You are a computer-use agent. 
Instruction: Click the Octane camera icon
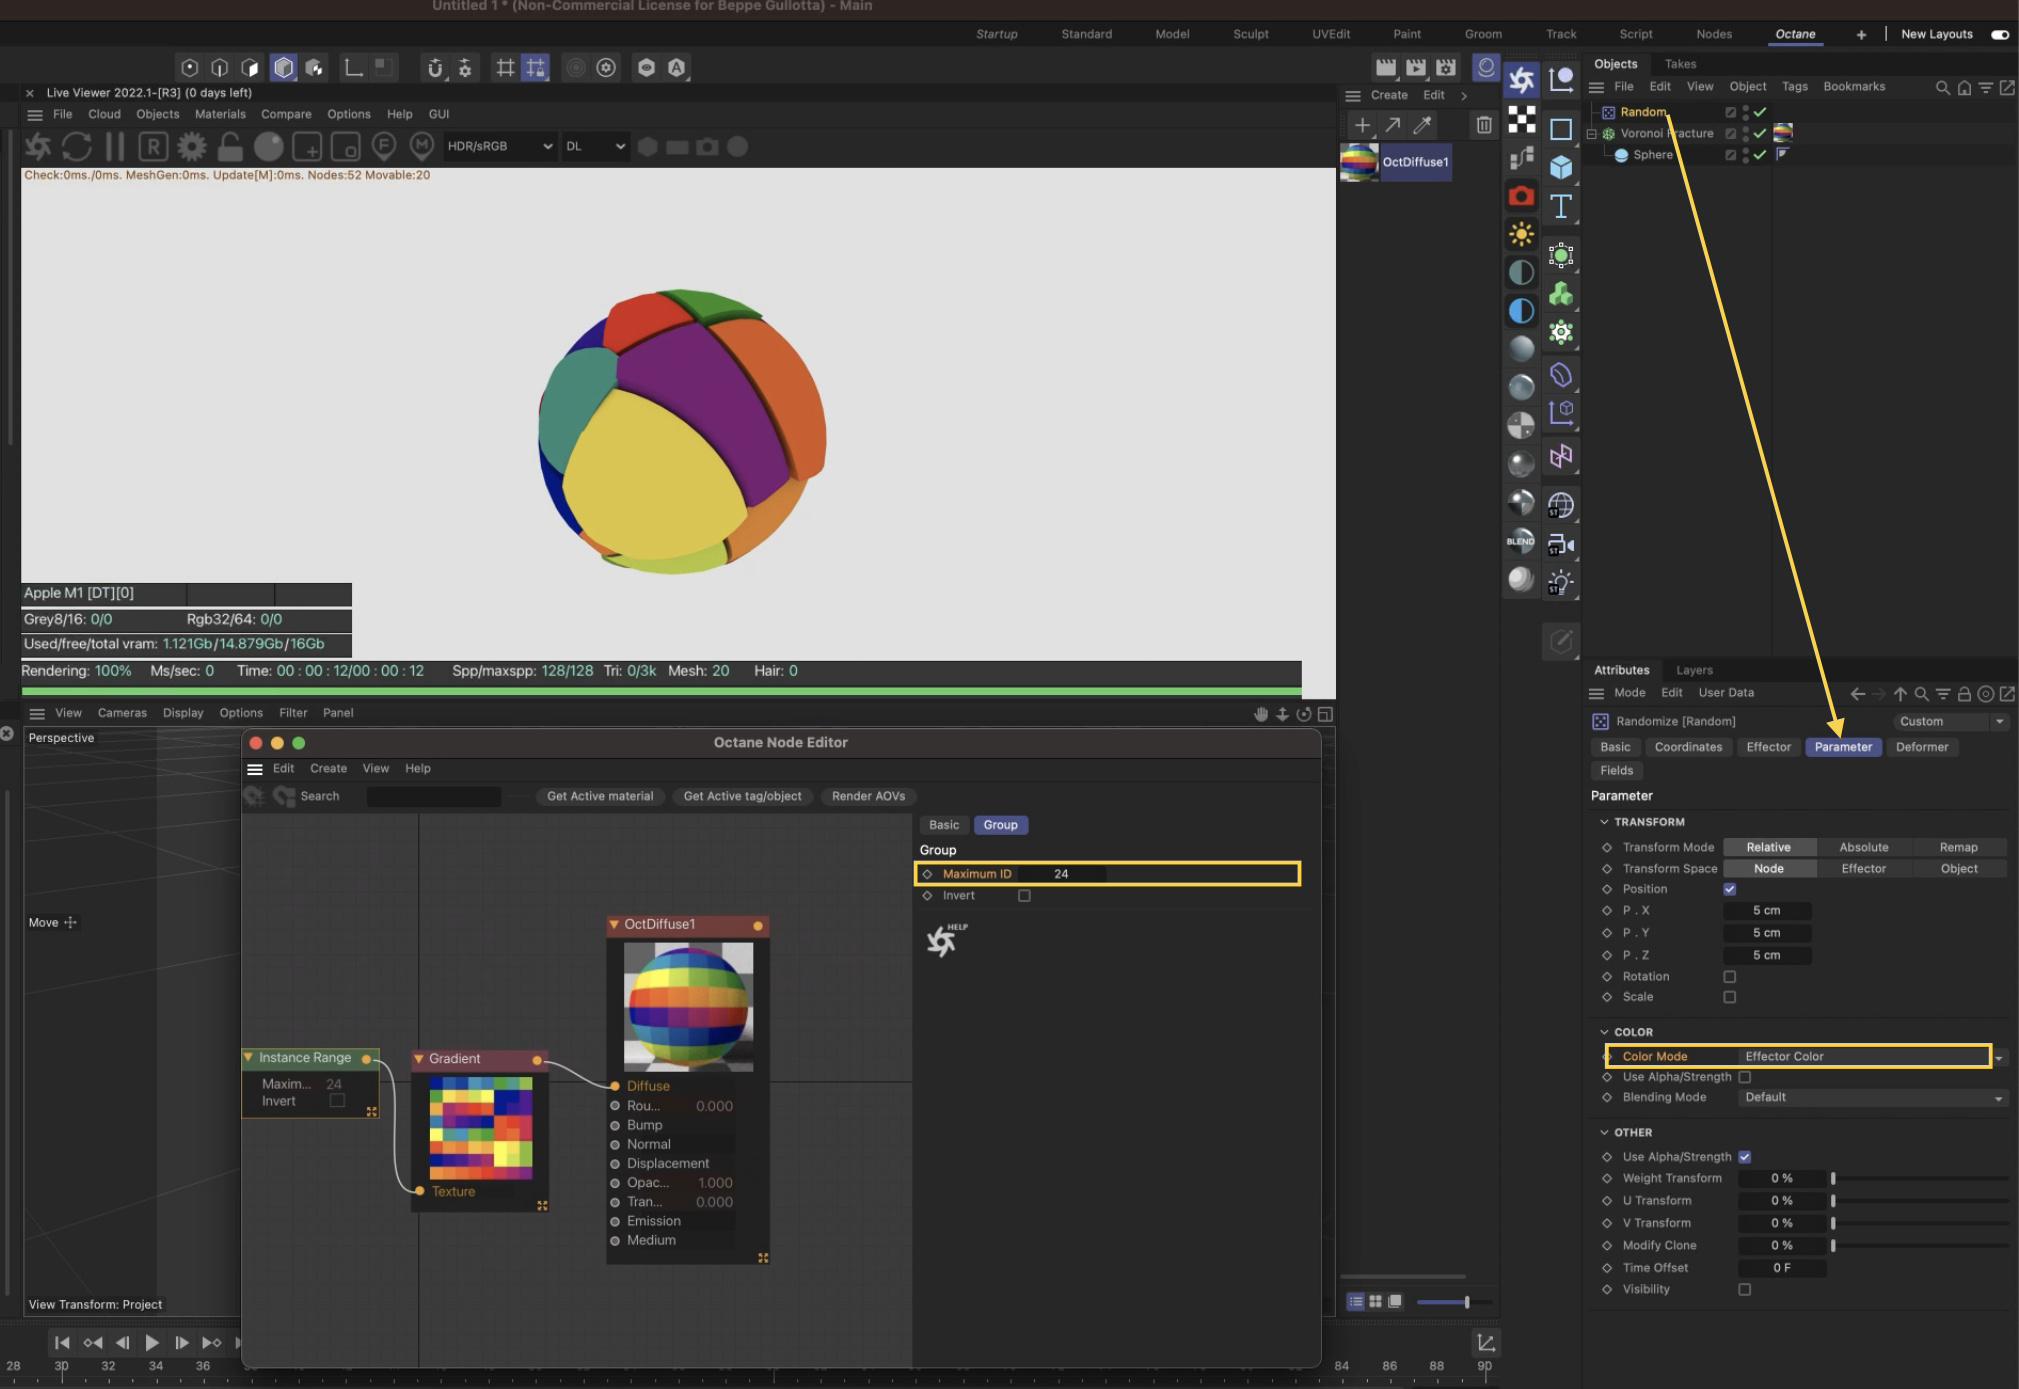[x=1521, y=196]
